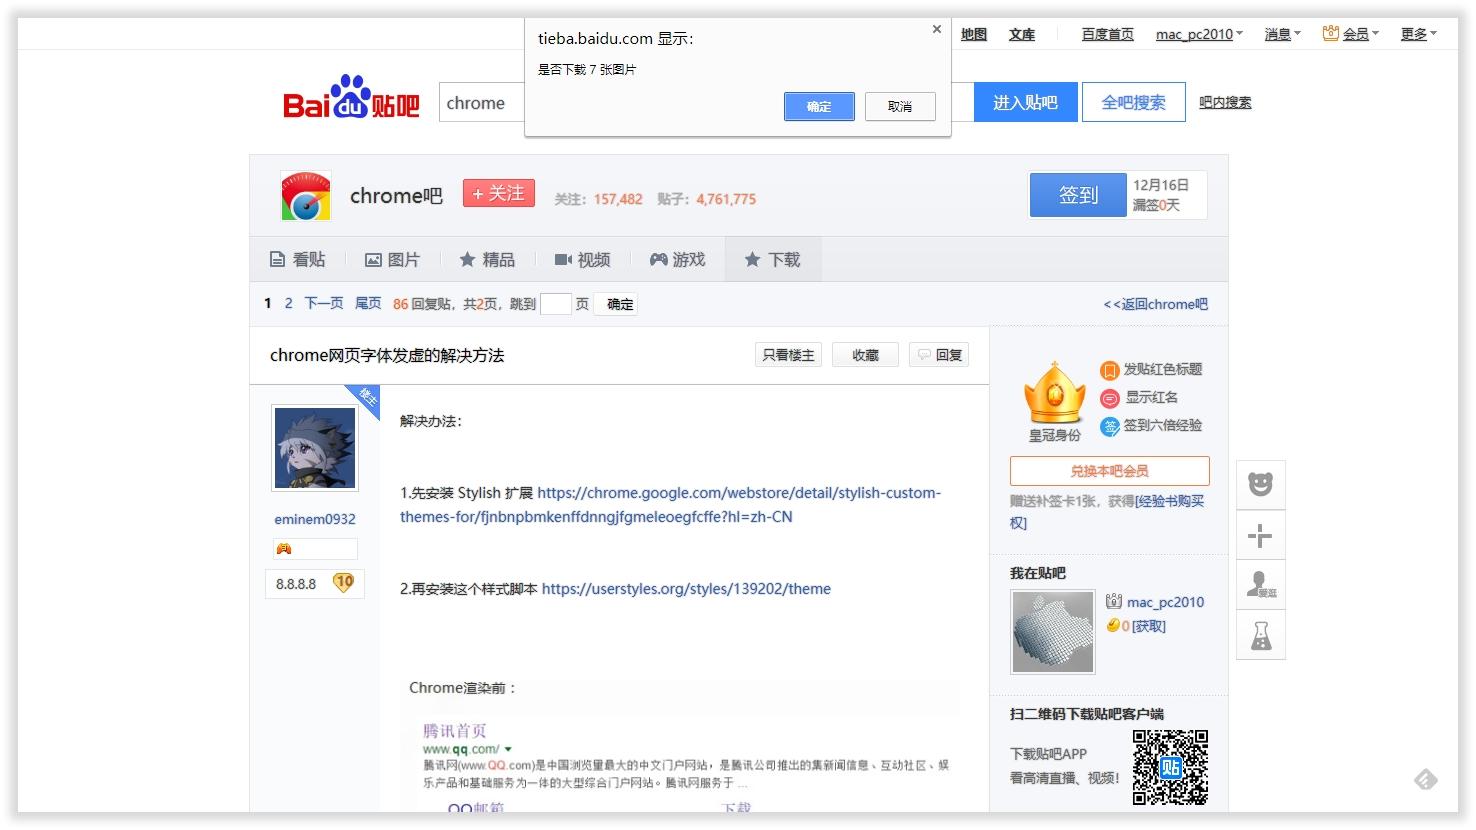Open the mac_pc2010 link in the sidebar

click(1165, 602)
